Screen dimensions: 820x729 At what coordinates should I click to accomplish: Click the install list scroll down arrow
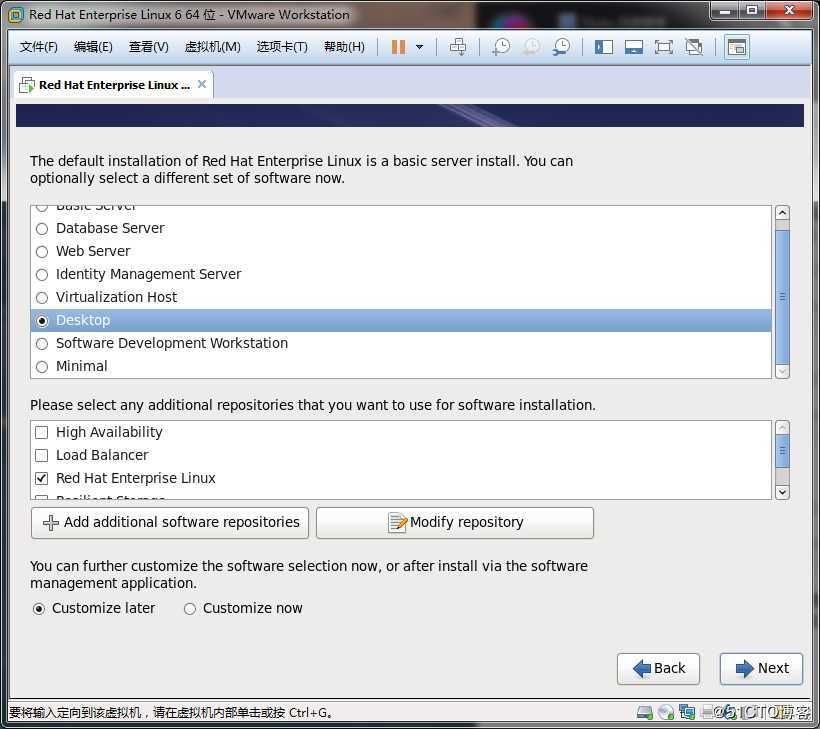pyautogui.click(x=782, y=372)
